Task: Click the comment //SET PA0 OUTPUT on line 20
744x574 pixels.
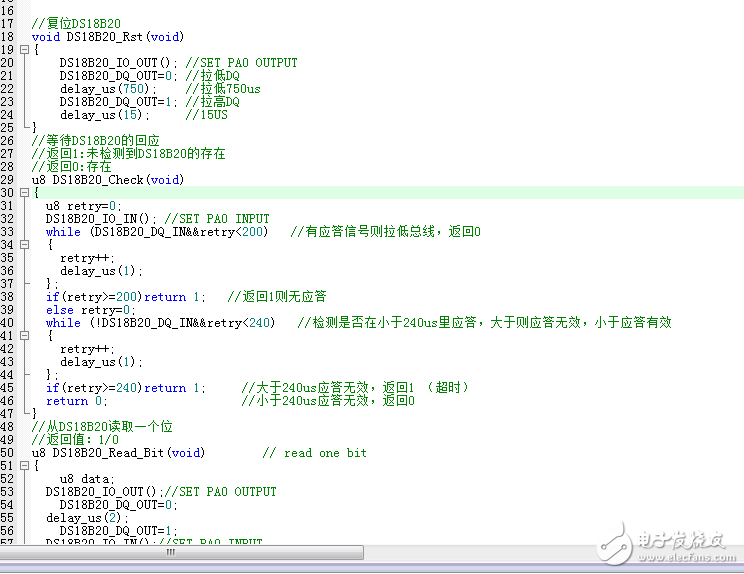Action: [x=242, y=63]
